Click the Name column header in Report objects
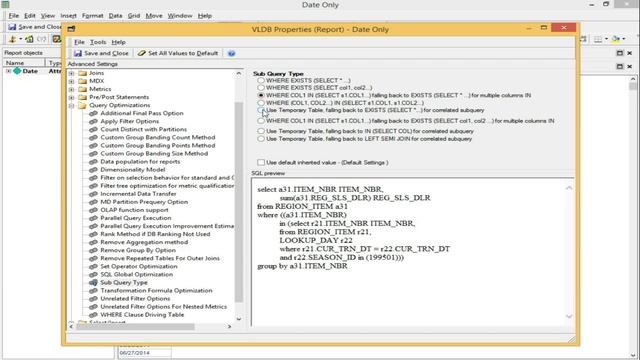640x360 pixels. click(24, 63)
